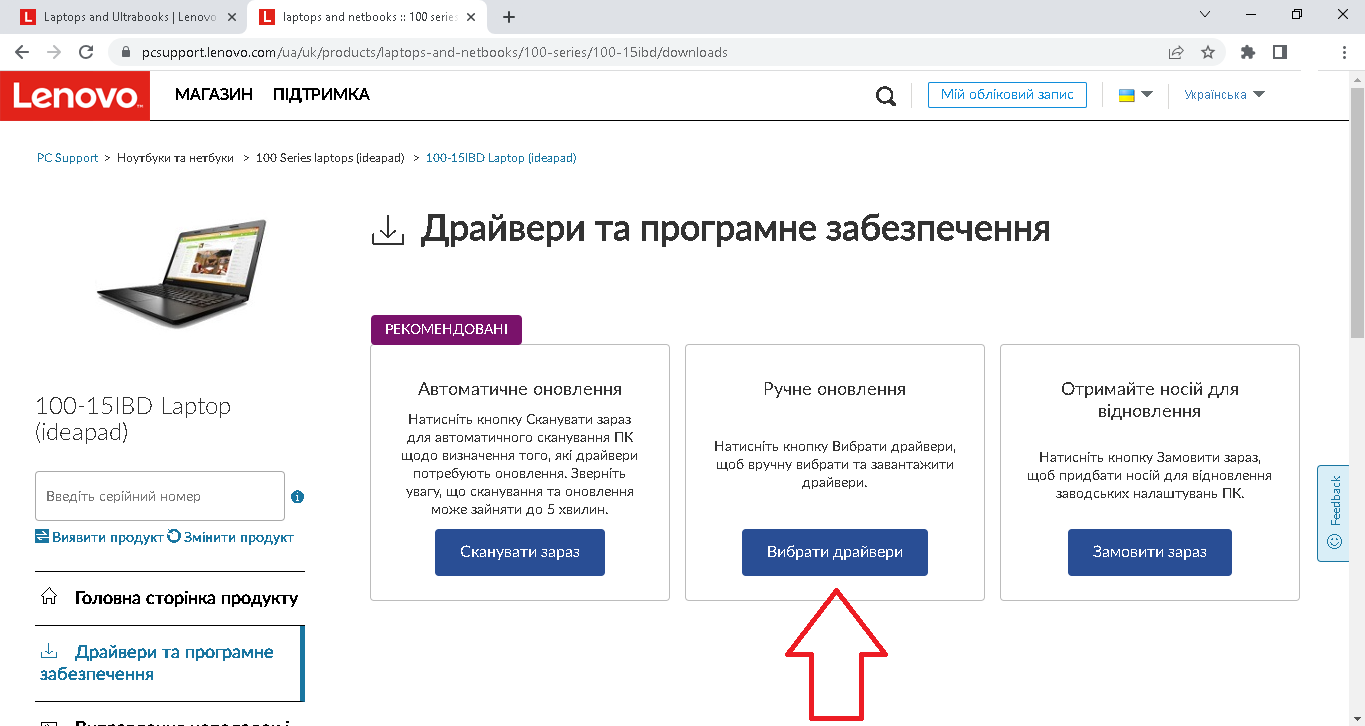
Task: Click the site lock icon in address bar
Action: tap(125, 52)
